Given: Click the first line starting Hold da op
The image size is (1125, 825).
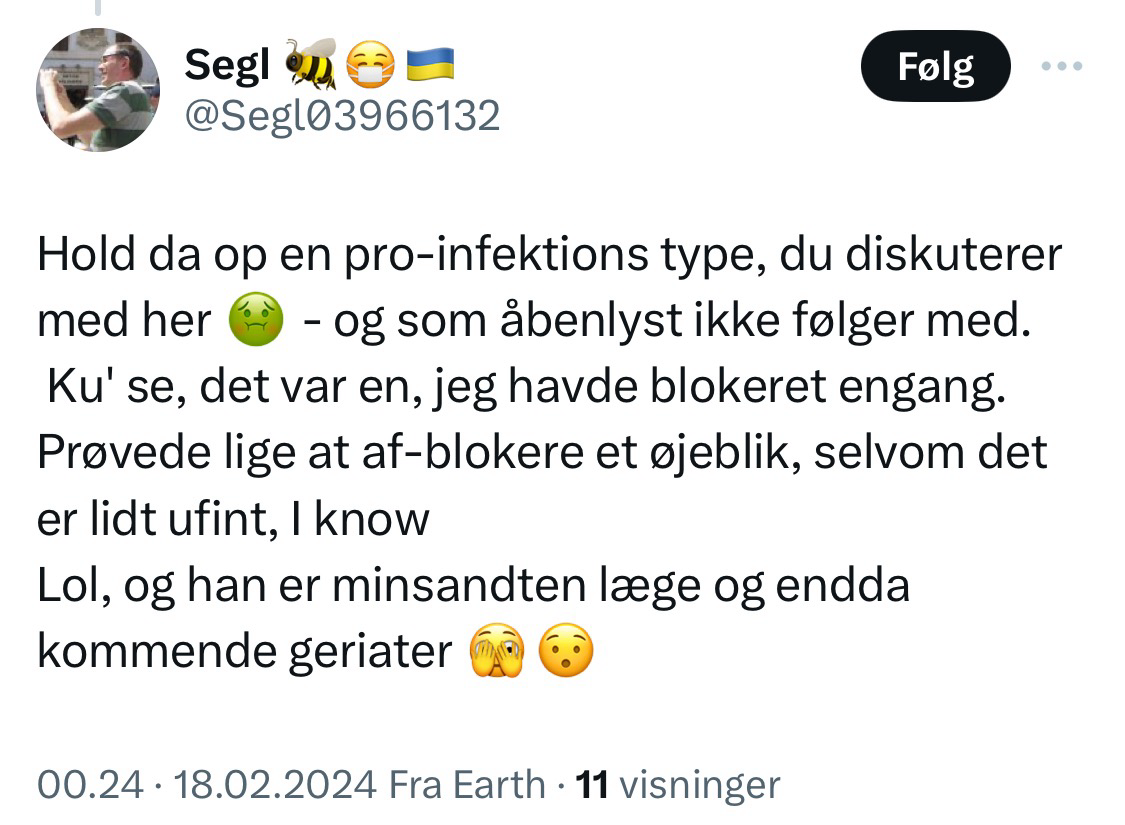Looking at the screenshot, I should tap(550, 254).
